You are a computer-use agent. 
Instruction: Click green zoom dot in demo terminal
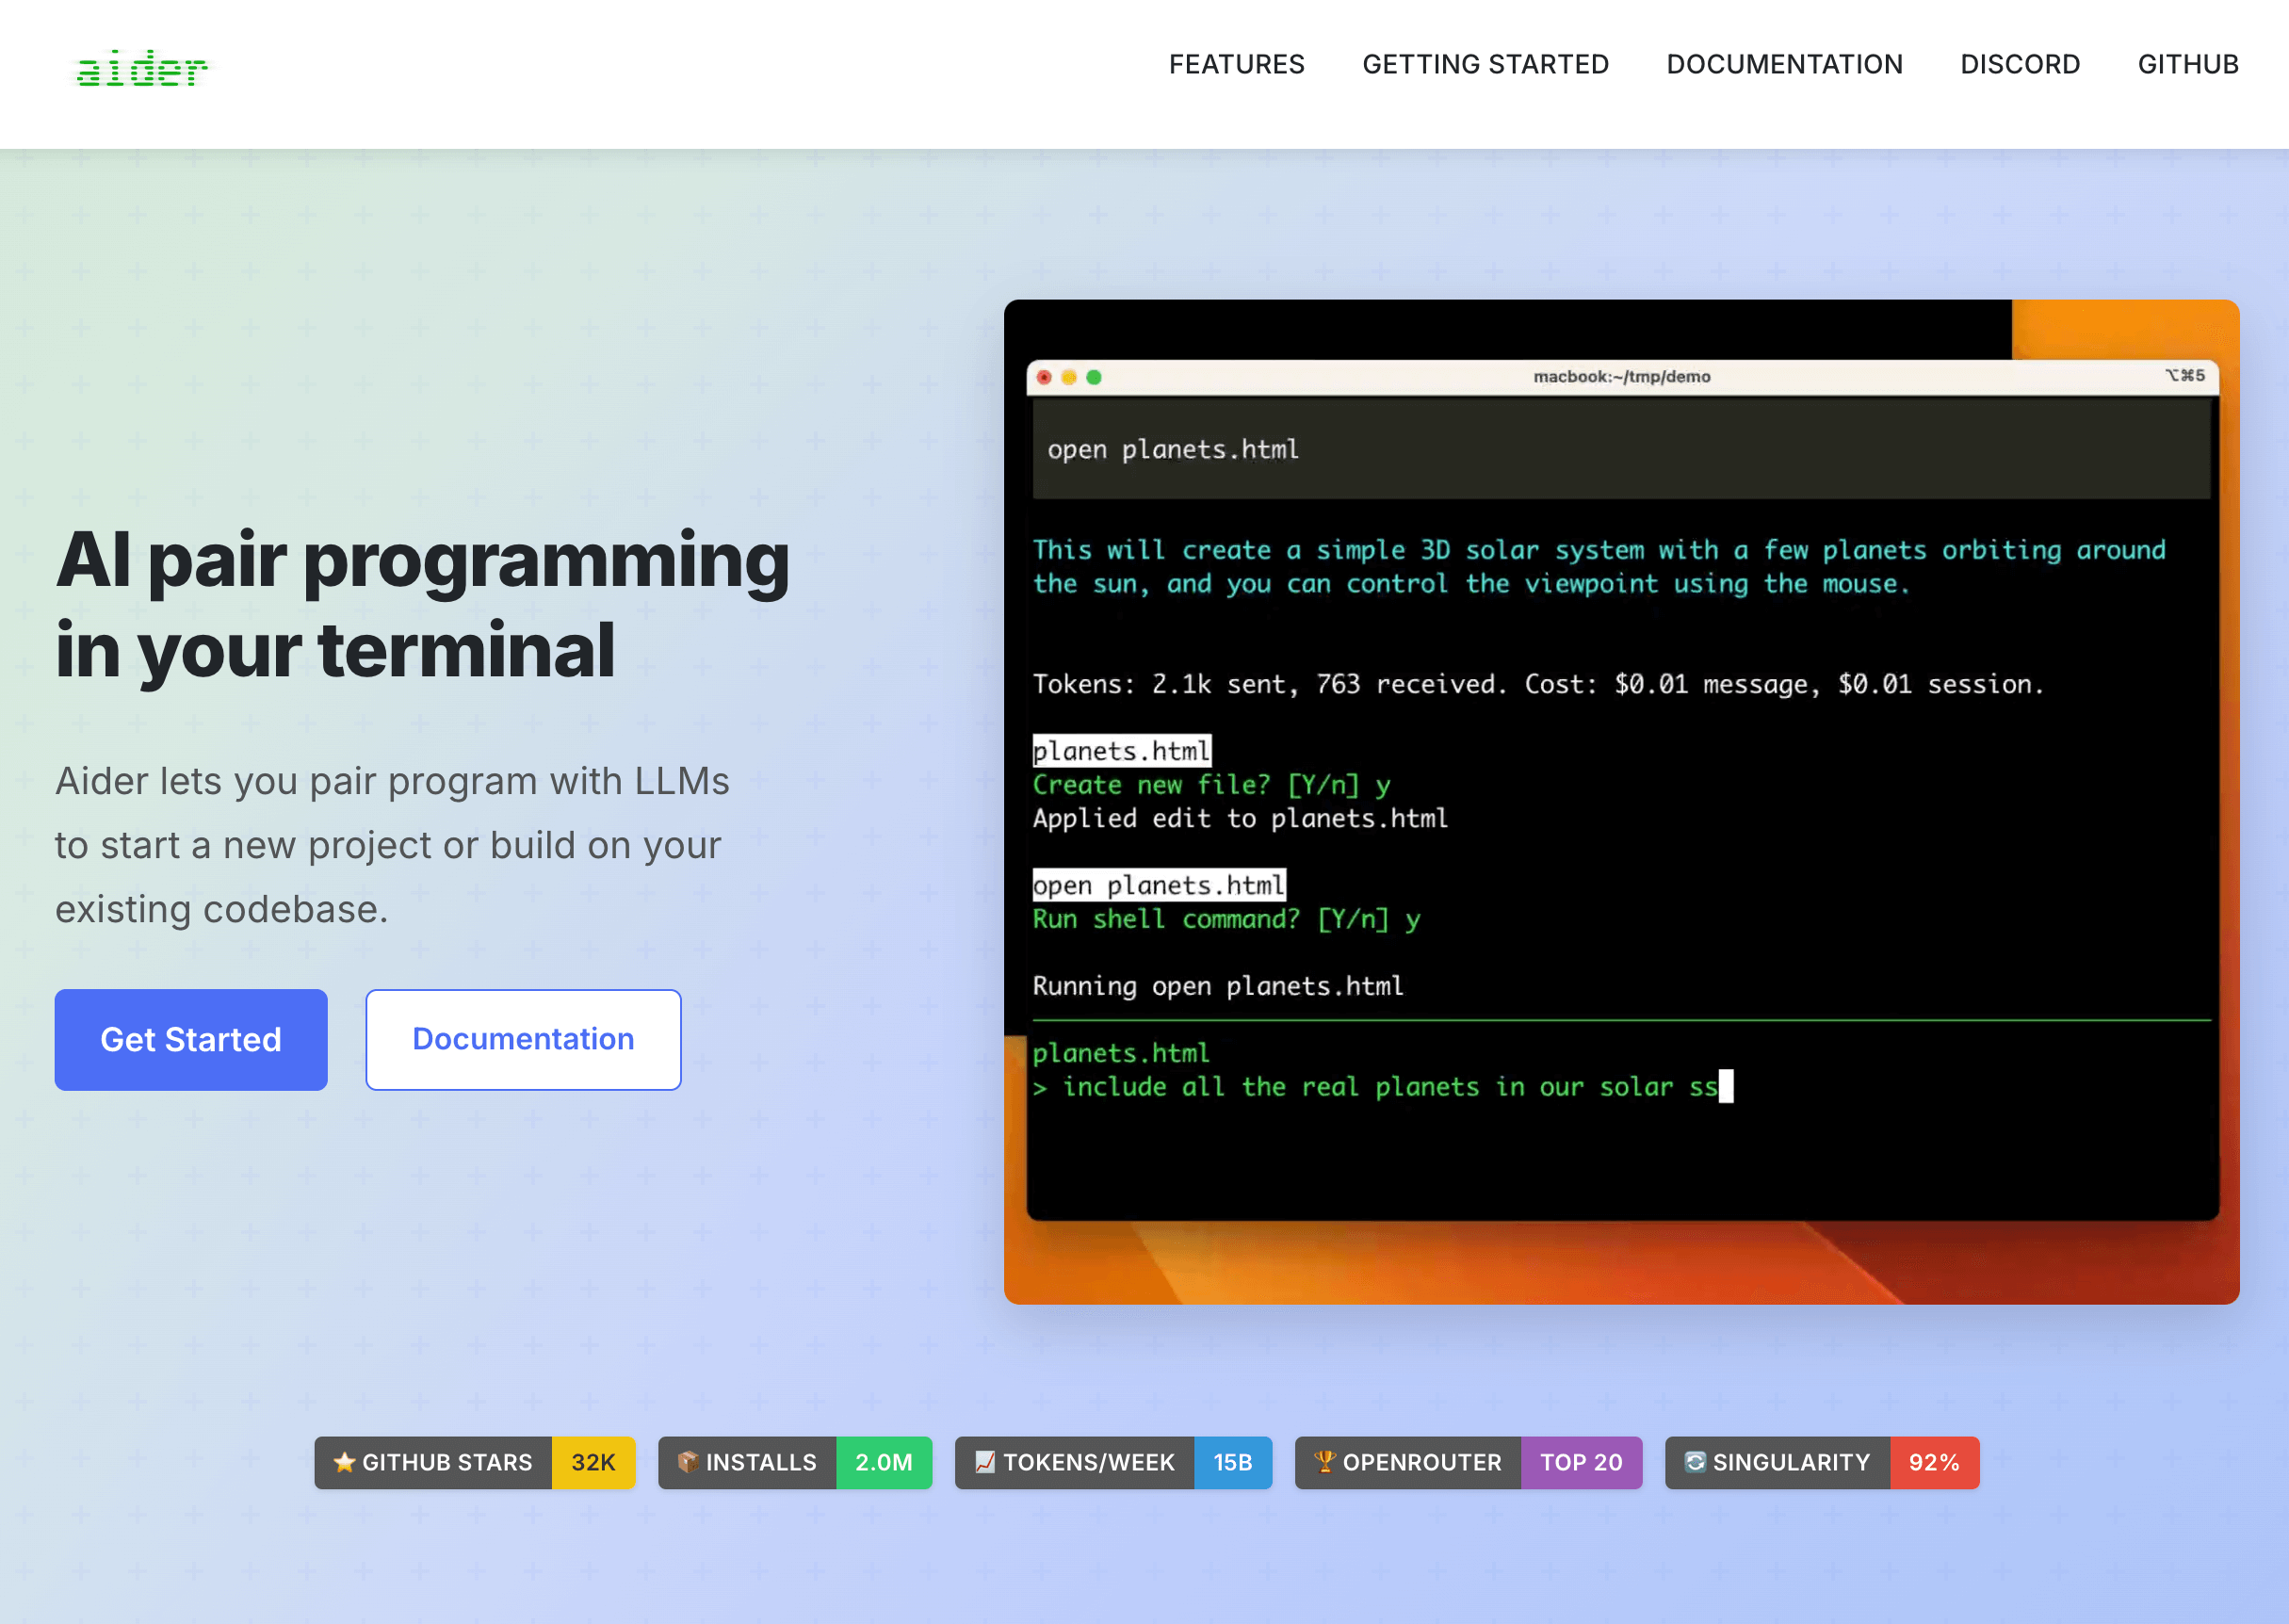coord(1094,377)
